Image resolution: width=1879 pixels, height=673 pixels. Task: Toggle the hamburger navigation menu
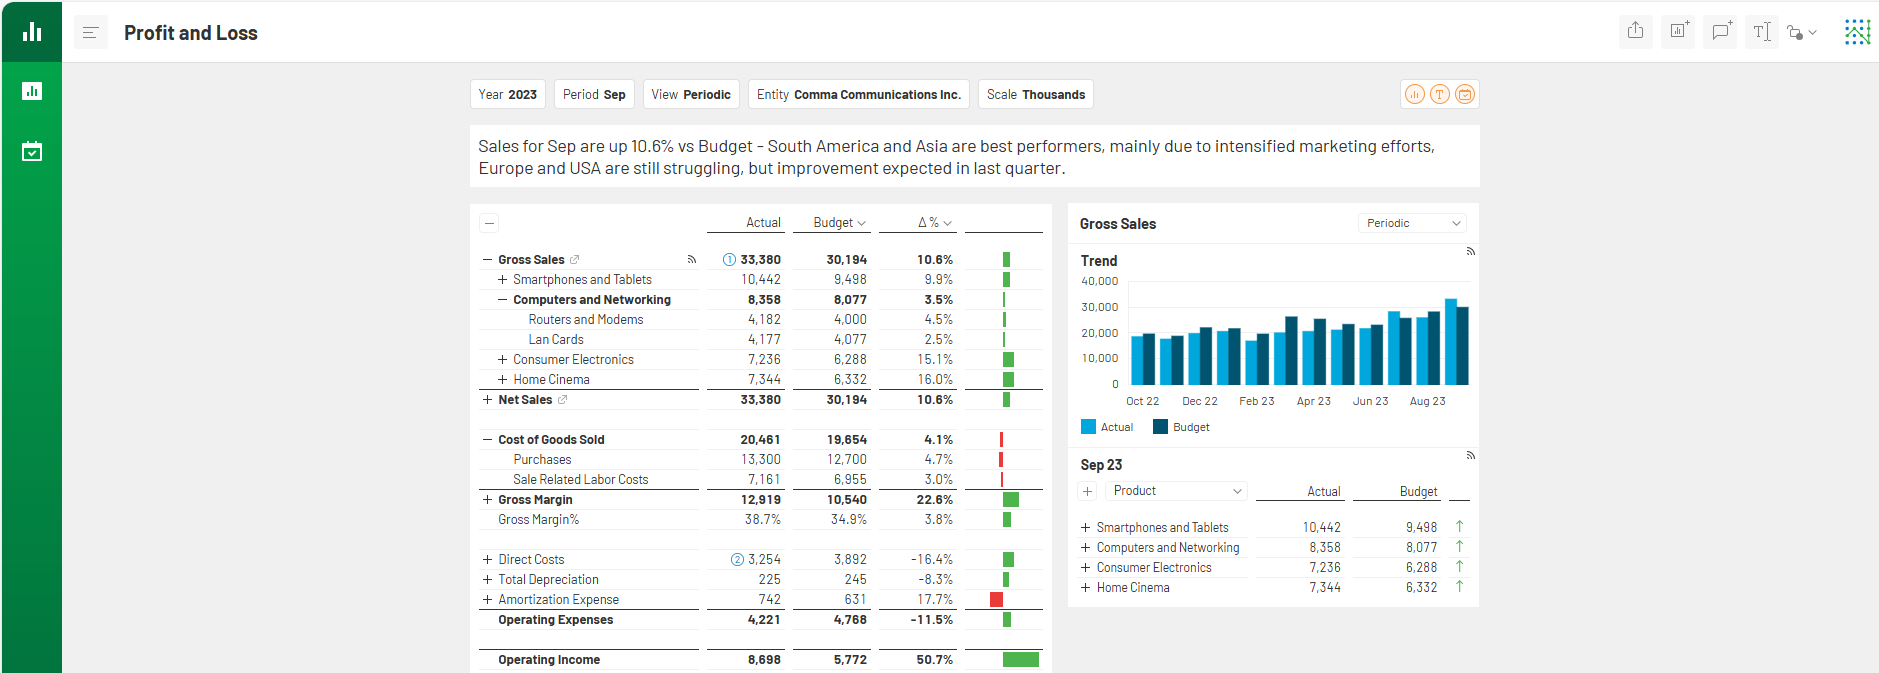90,33
